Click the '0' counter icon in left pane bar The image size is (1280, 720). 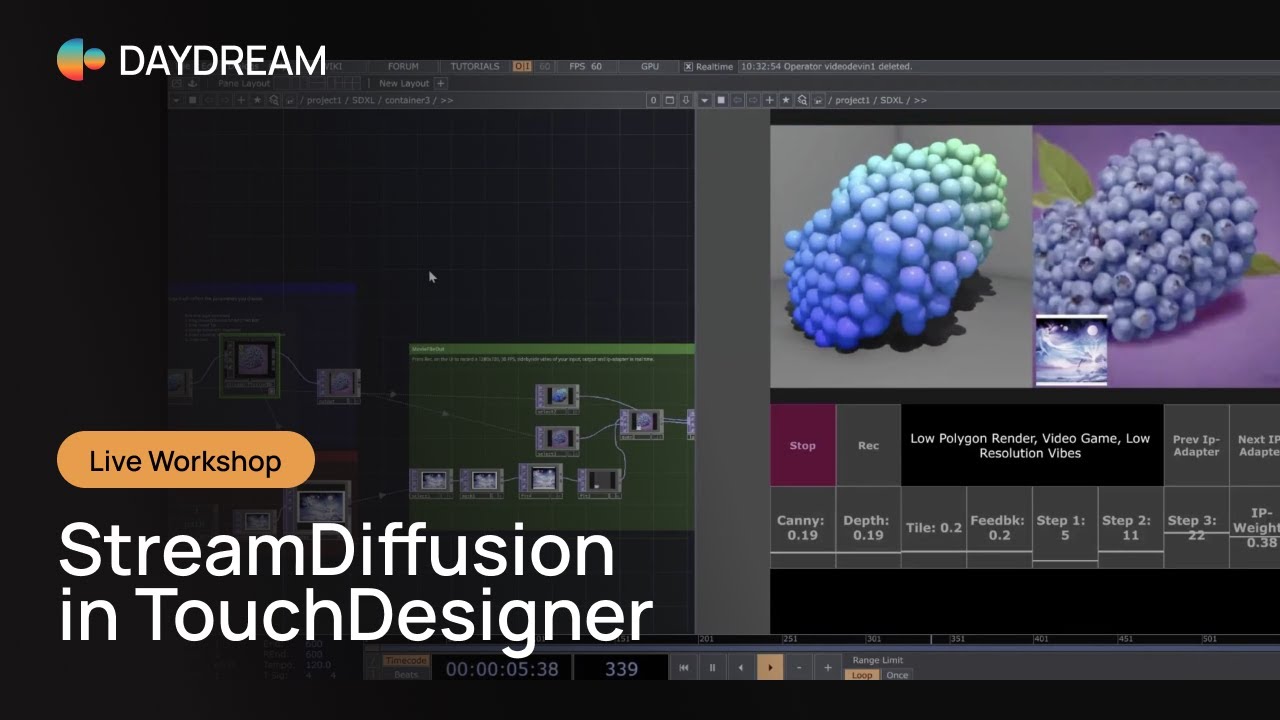pos(654,100)
